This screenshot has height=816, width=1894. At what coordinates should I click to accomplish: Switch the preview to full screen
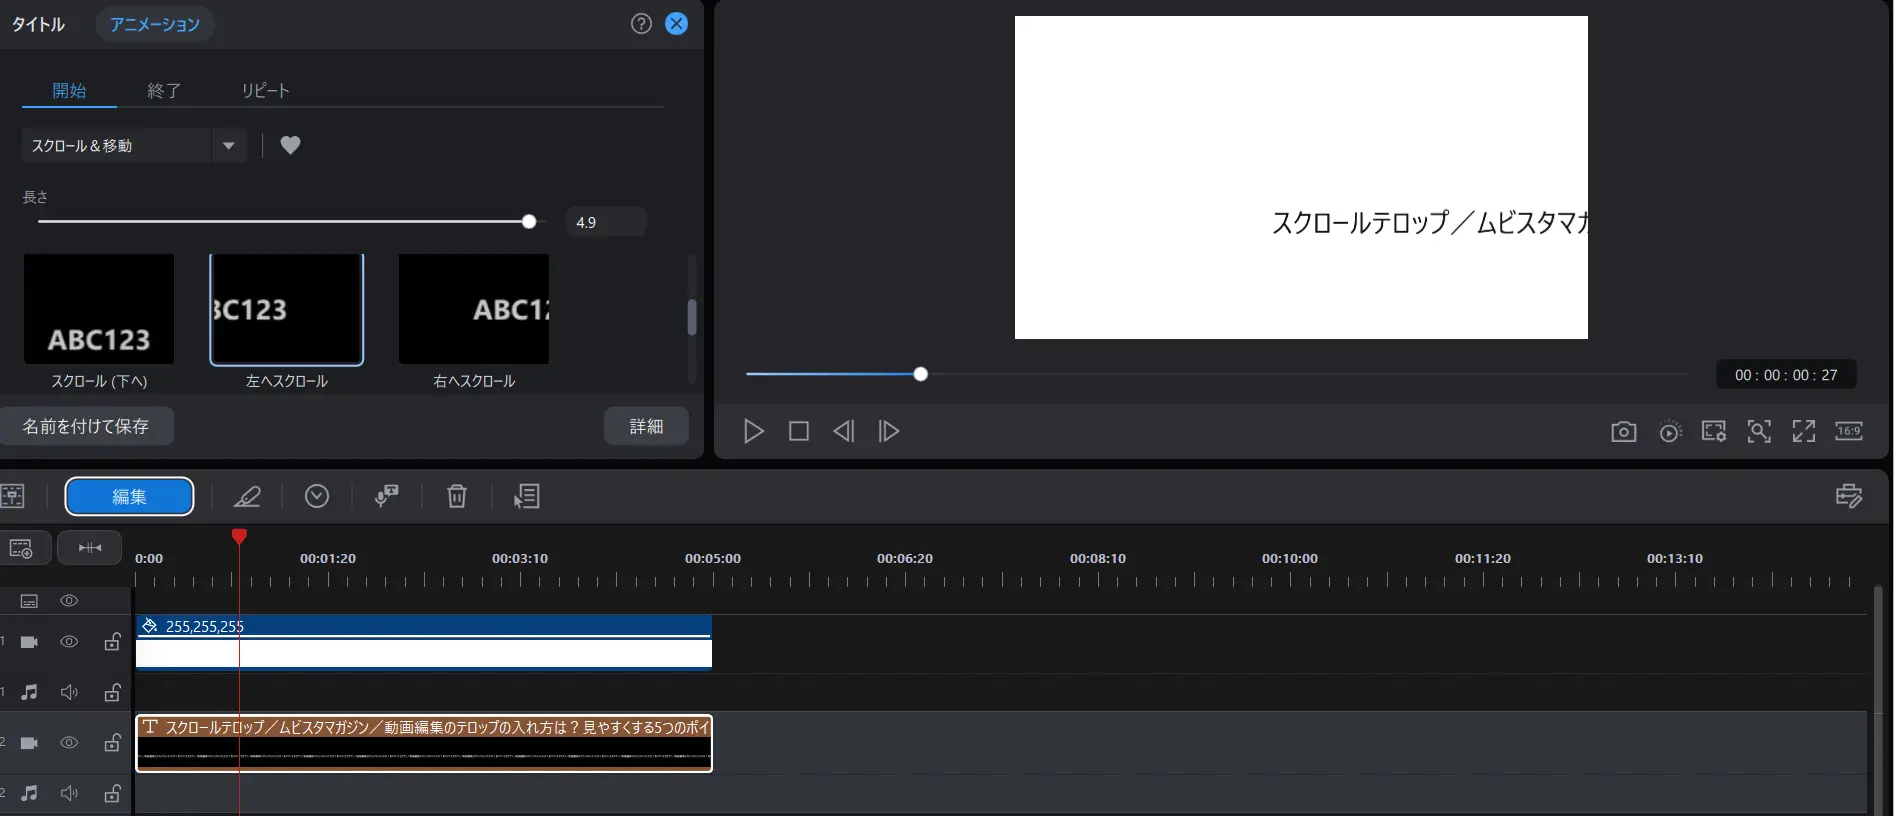[x=1804, y=431]
